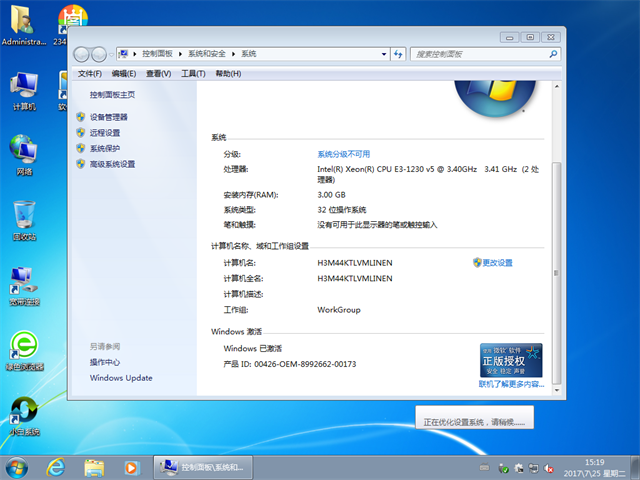
Task: Click the search magnifier icon
Action: point(553,54)
